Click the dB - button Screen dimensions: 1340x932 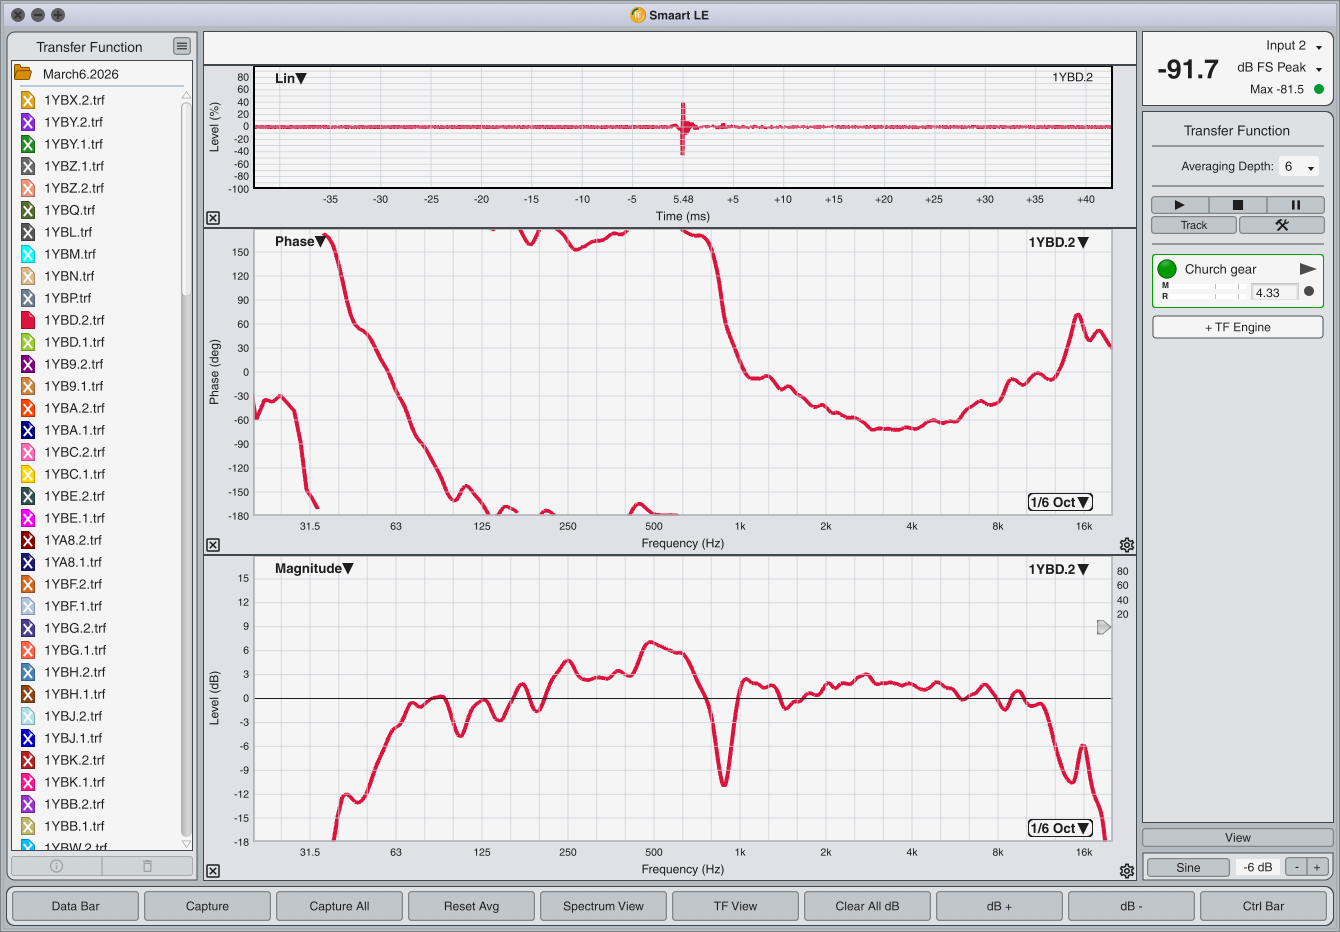(1131, 906)
